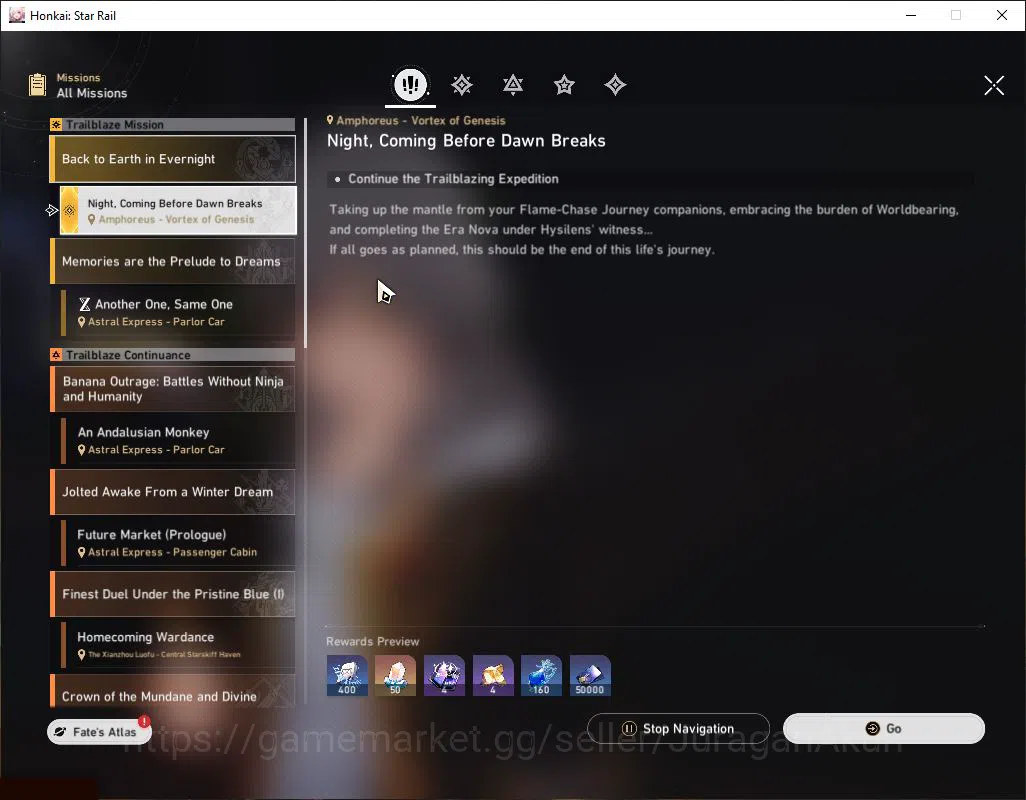View the 50 Stellar Jade reward icon

click(395, 676)
